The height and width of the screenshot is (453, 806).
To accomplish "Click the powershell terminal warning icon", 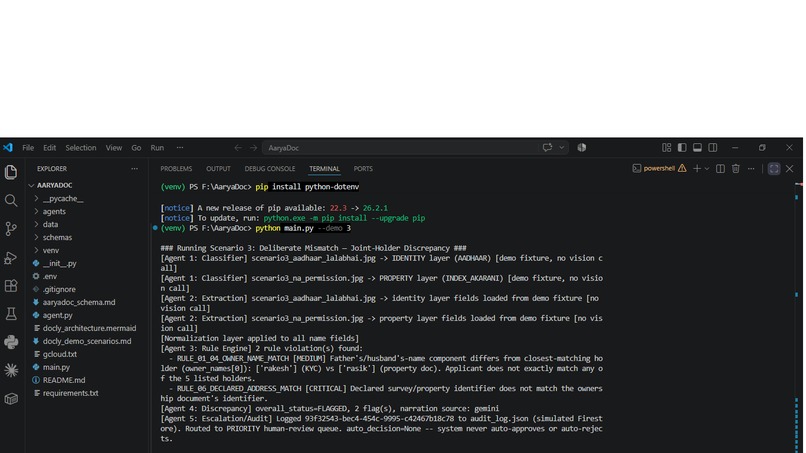I will (x=682, y=169).
